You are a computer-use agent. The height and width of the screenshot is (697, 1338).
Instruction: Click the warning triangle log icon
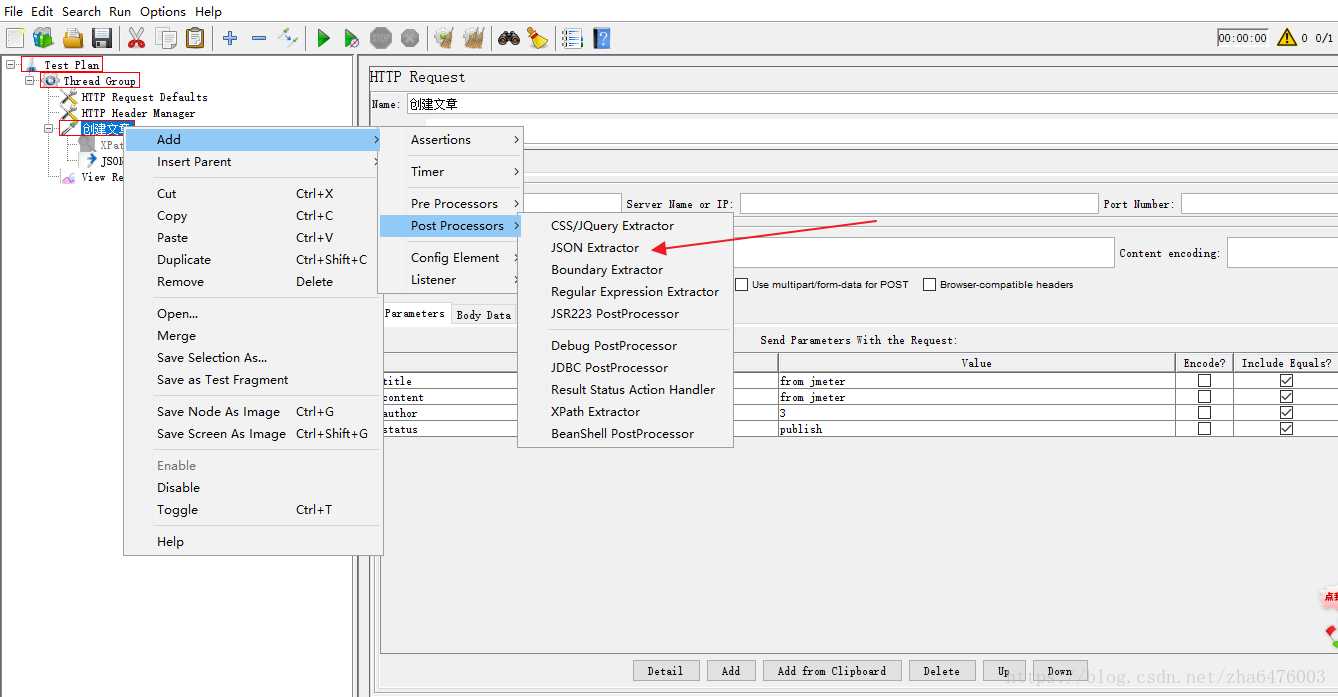coord(1286,38)
